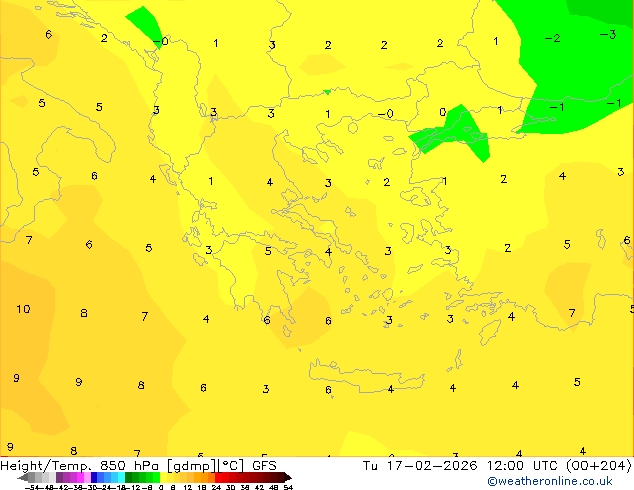Image resolution: width=634 pixels, height=490 pixels.
Task: Click the 'Height/Temp. 850 hPa' chart title
Action: coord(79,466)
